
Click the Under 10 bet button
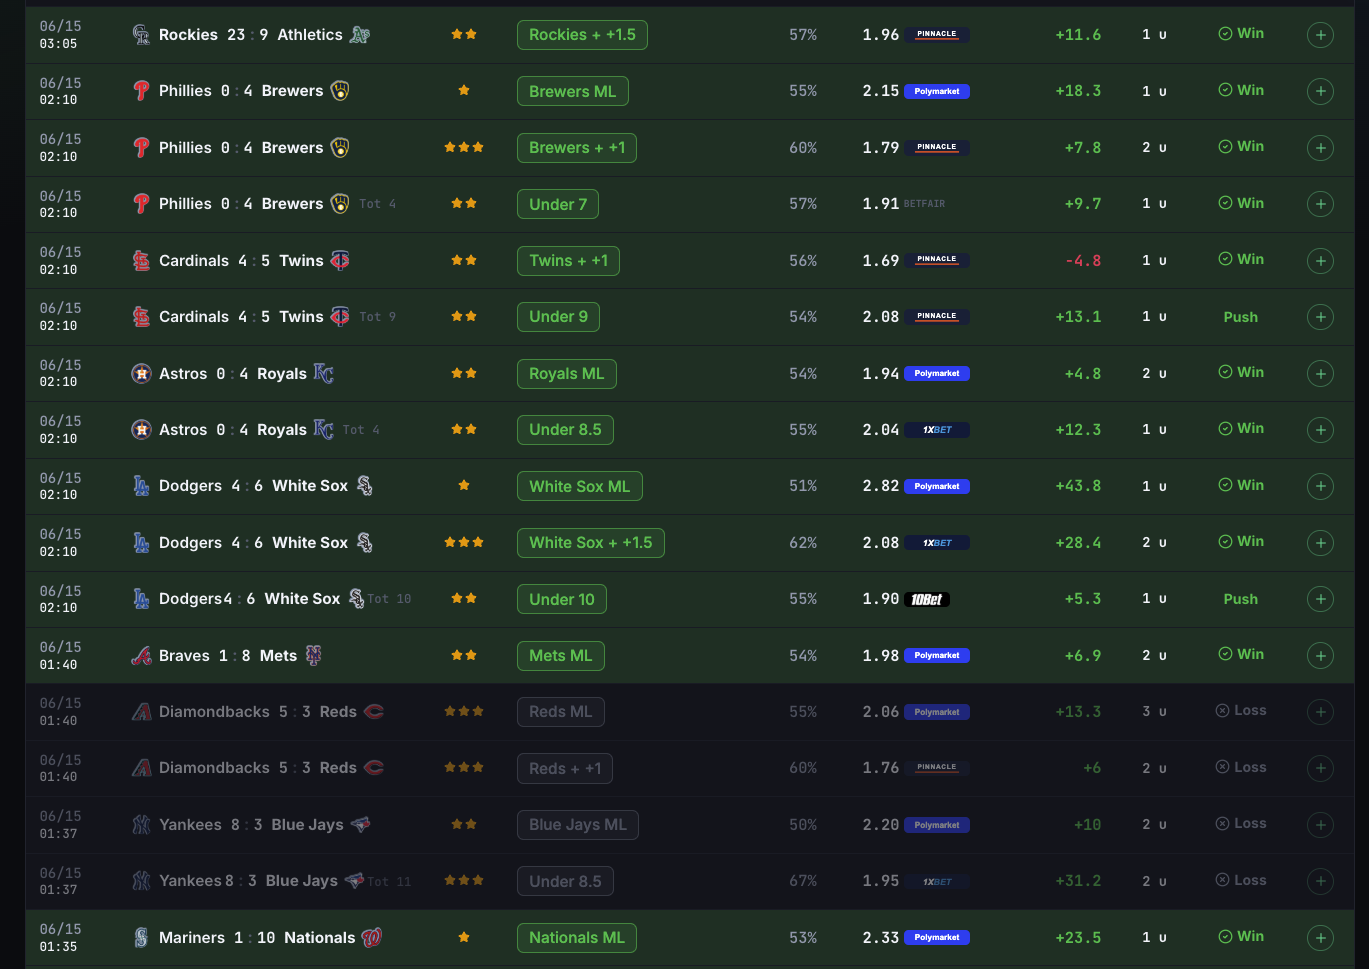pyautogui.click(x=561, y=599)
